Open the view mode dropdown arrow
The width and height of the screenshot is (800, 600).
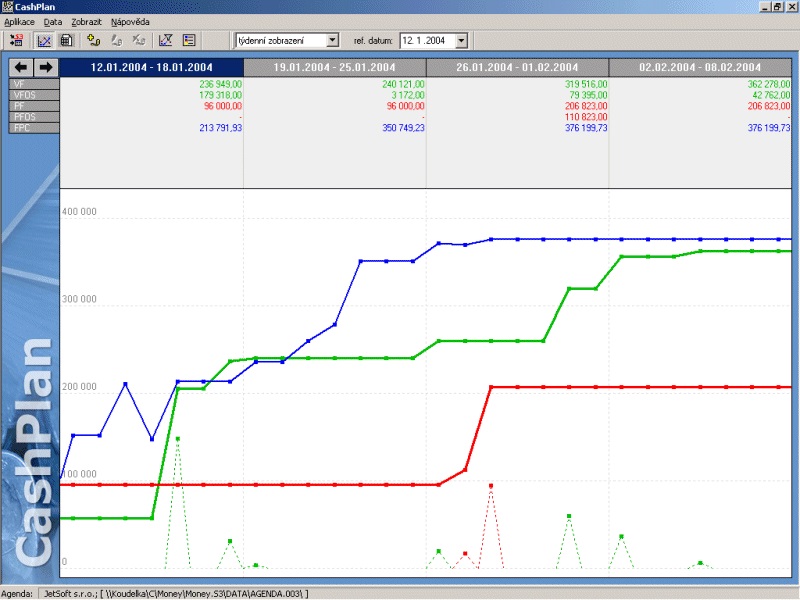[332, 40]
